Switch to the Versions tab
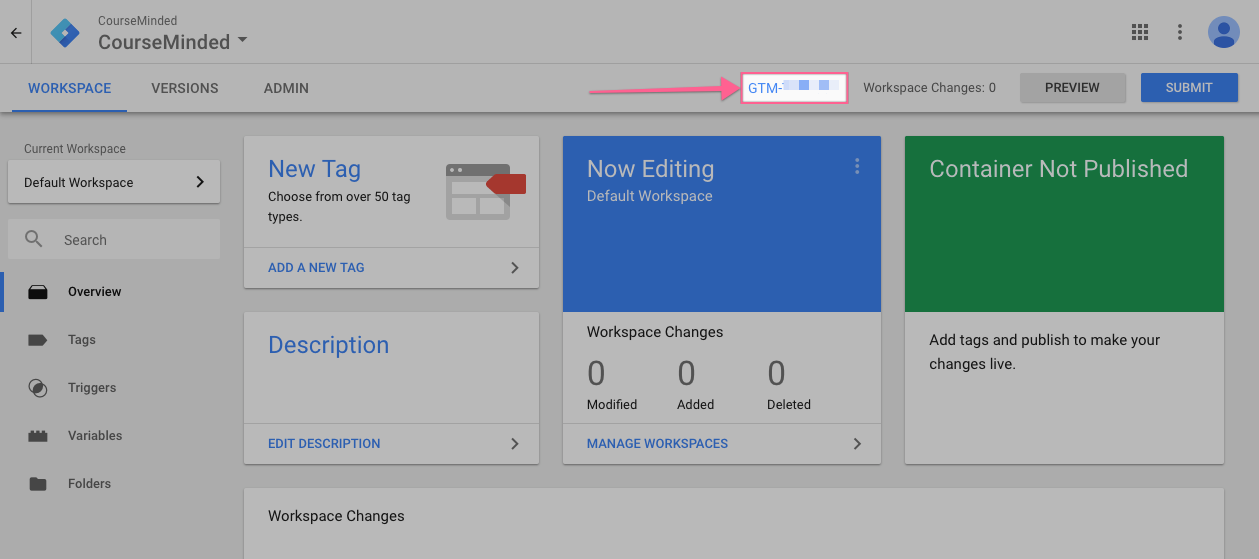The width and height of the screenshot is (1259, 559). pos(185,88)
